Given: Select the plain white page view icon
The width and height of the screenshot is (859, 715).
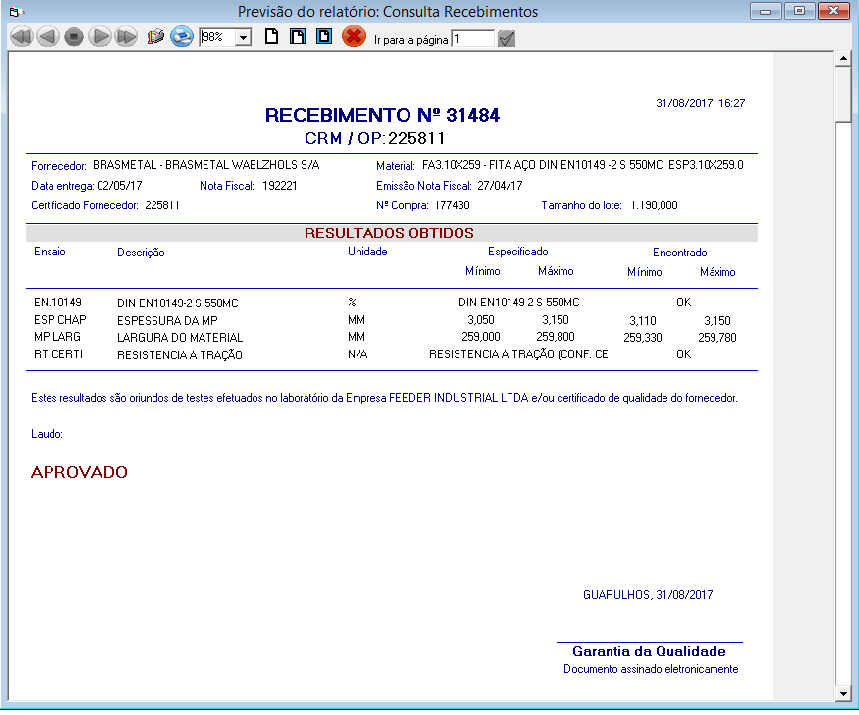Looking at the screenshot, I should tap(271, 37).
